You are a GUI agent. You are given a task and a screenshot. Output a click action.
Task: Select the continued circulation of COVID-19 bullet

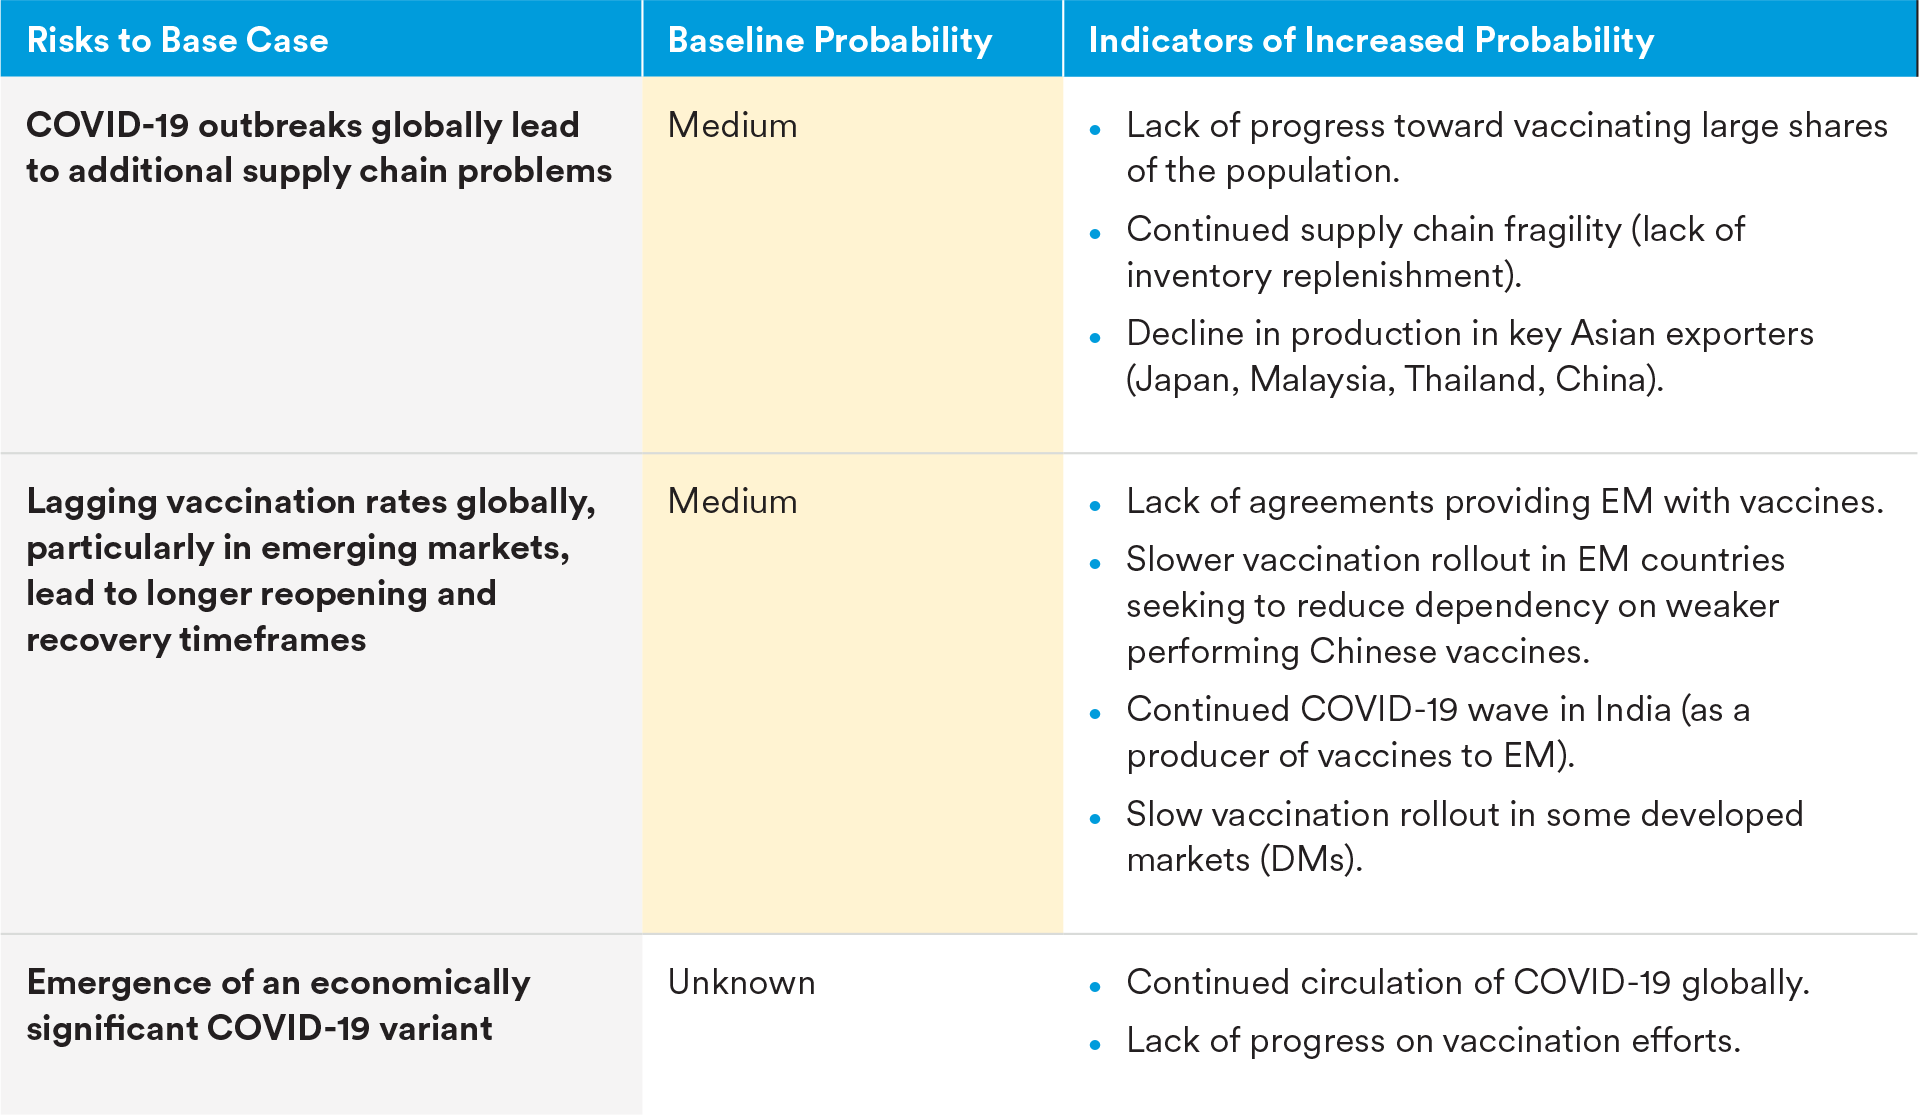pos(1467,983)
